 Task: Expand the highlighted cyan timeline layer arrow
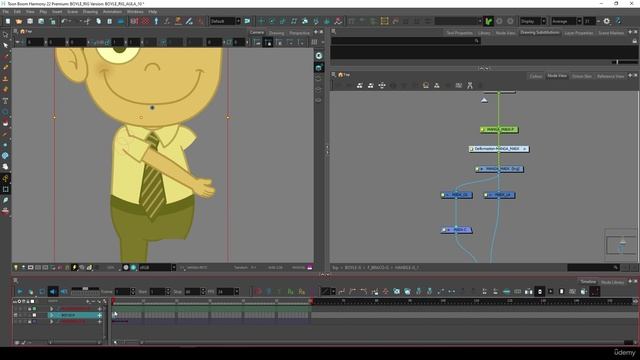[51, 316]
